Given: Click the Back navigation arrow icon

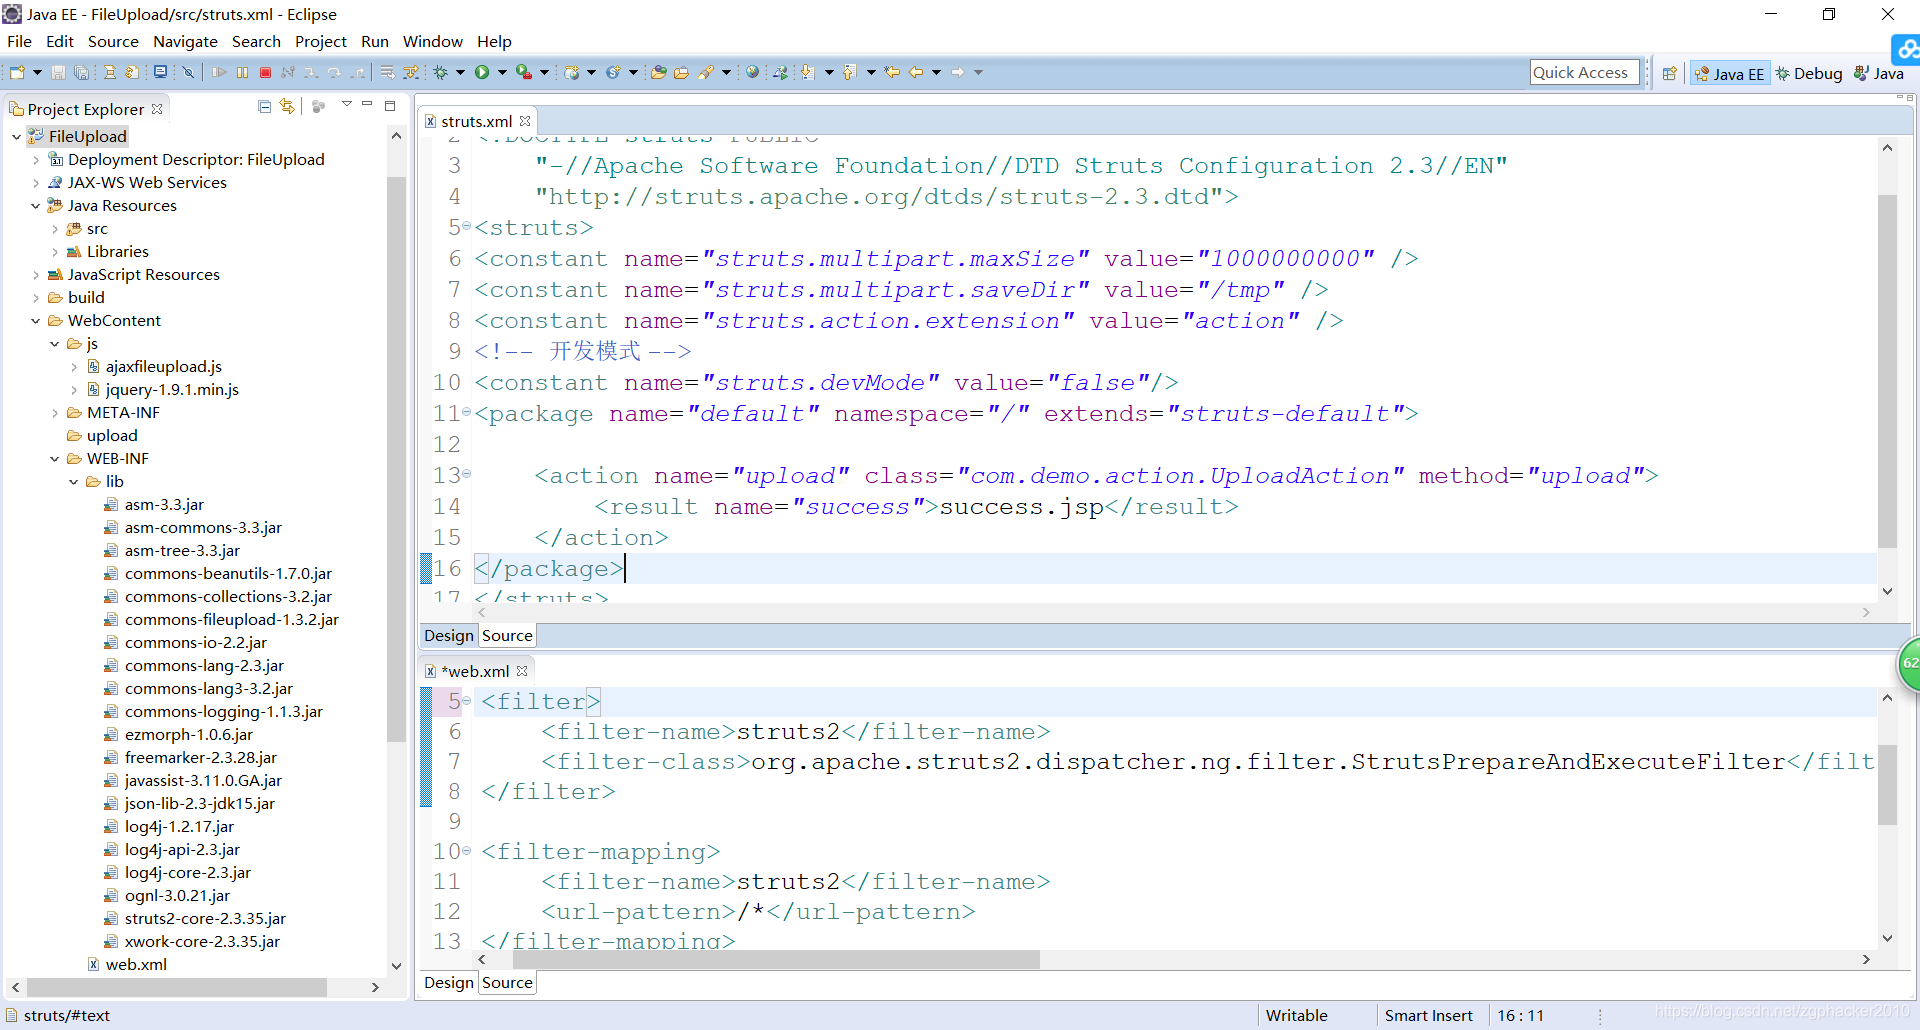Looking at the screenshot, I should [x=915, y=72].
